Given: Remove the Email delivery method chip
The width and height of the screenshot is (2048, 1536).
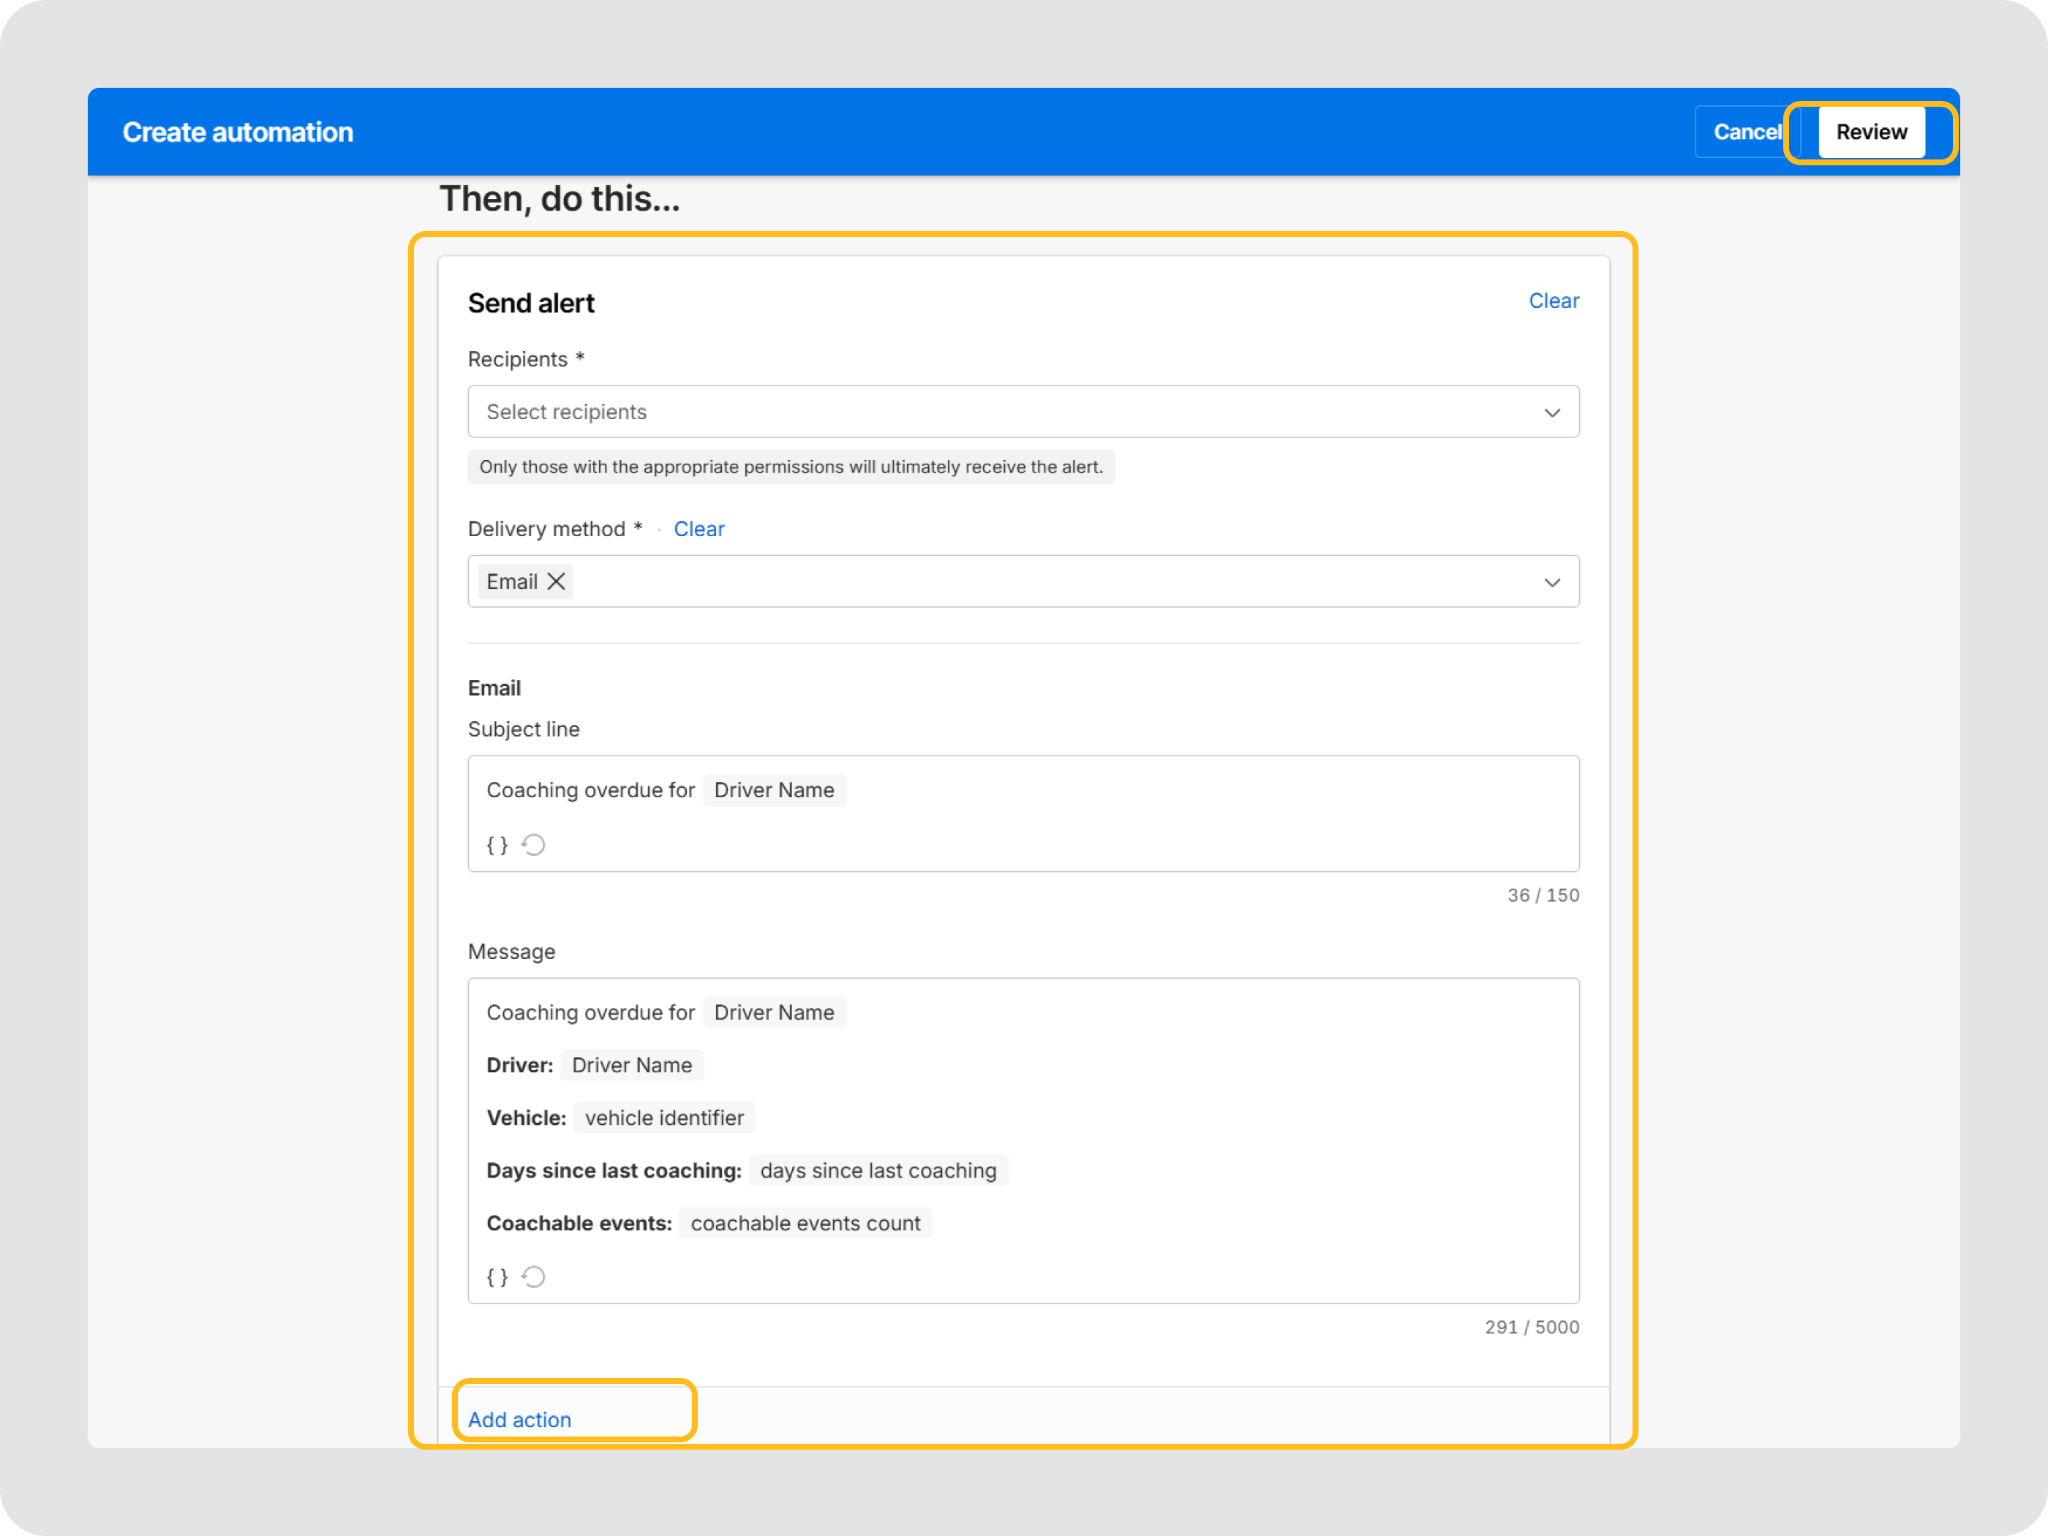Looking at the screenshot, I should click(x=557, y=581).
